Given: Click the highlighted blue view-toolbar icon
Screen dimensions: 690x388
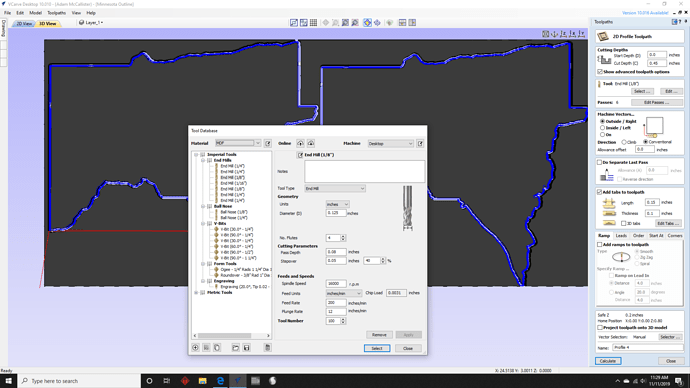Looking at the screenshot, I should point(367,22).
